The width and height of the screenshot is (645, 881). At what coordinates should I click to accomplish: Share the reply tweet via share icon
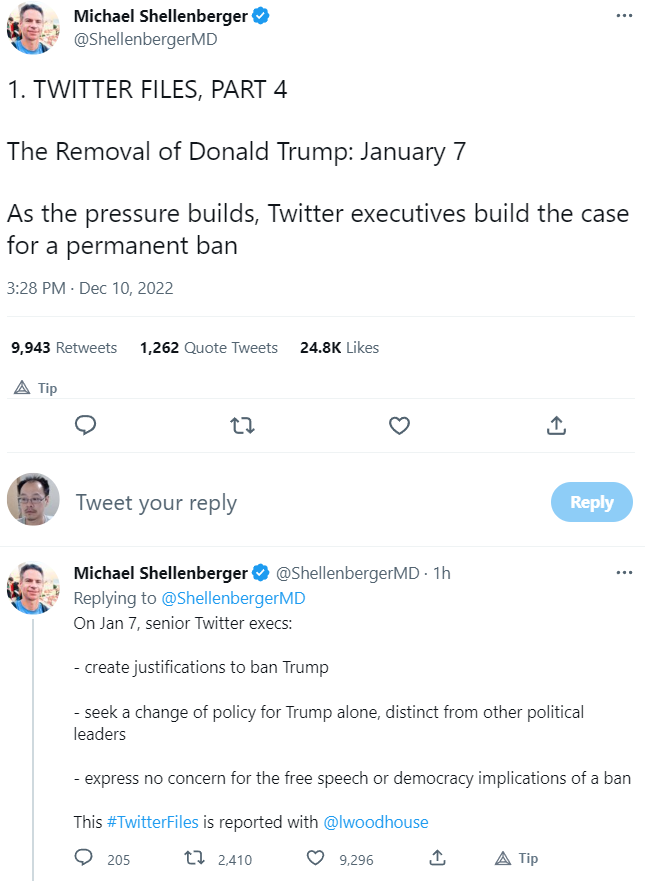(x=437, y=858)
